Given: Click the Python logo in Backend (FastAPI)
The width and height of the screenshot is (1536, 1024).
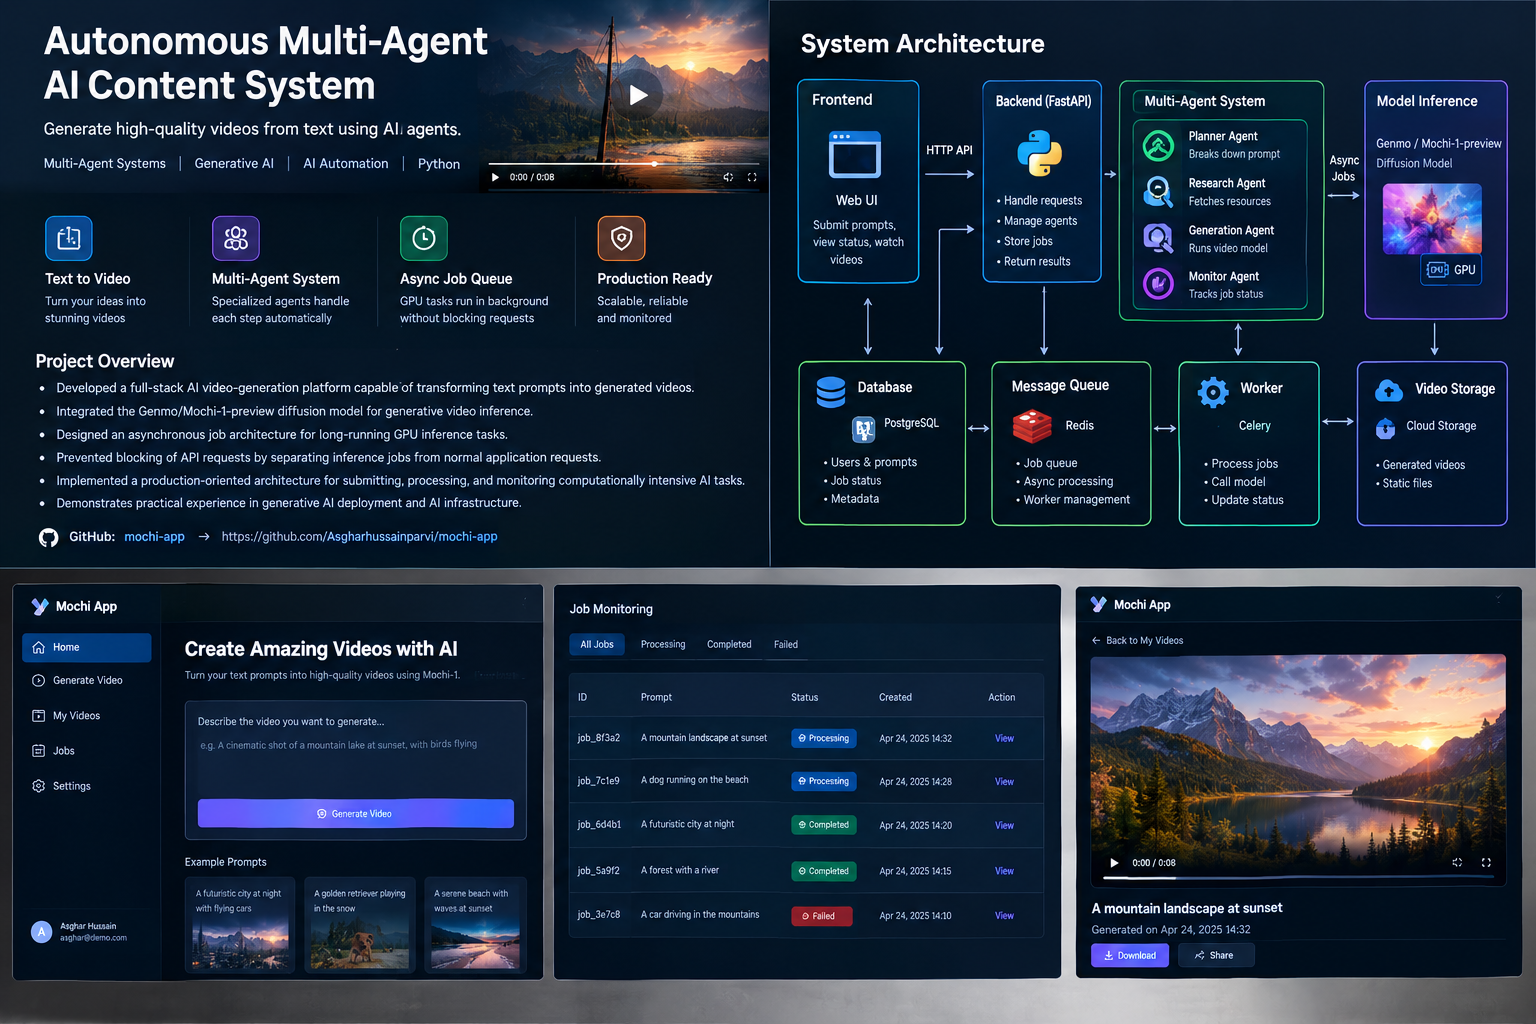Looking at the screenshot, I should 1040,153.
